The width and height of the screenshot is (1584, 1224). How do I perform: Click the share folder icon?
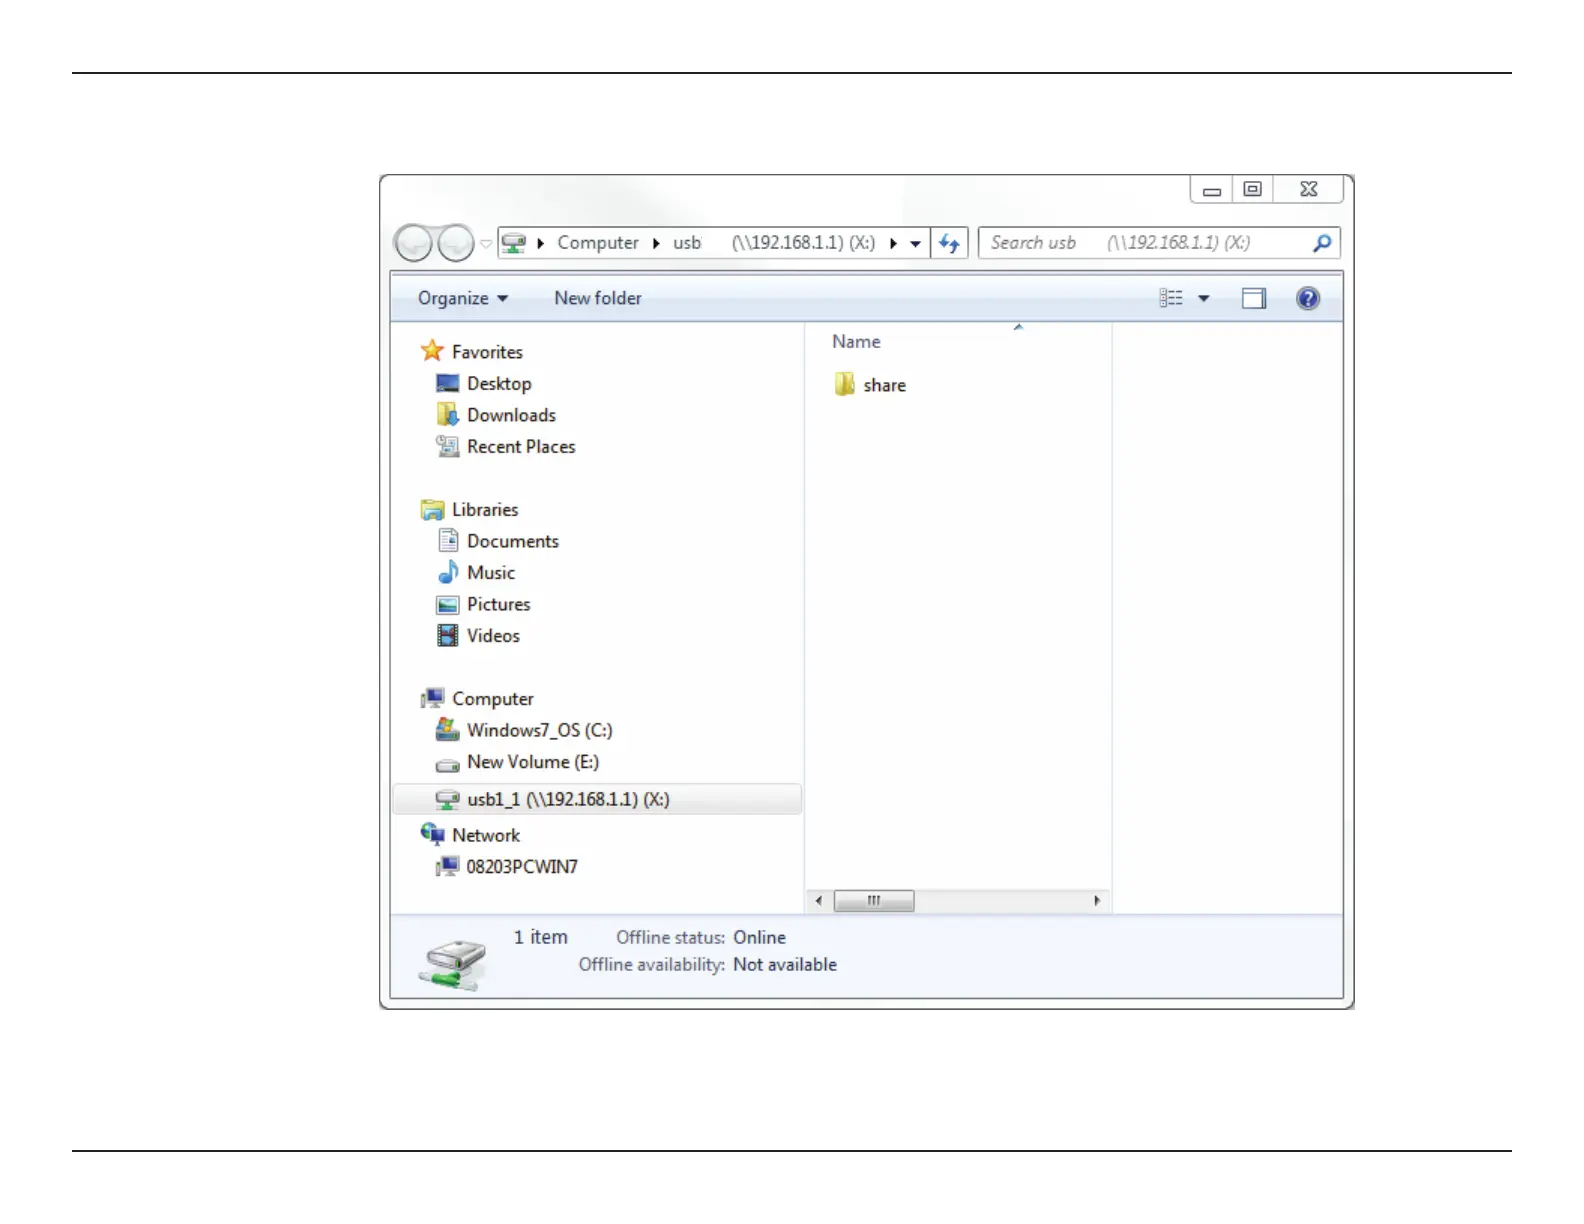845,385
